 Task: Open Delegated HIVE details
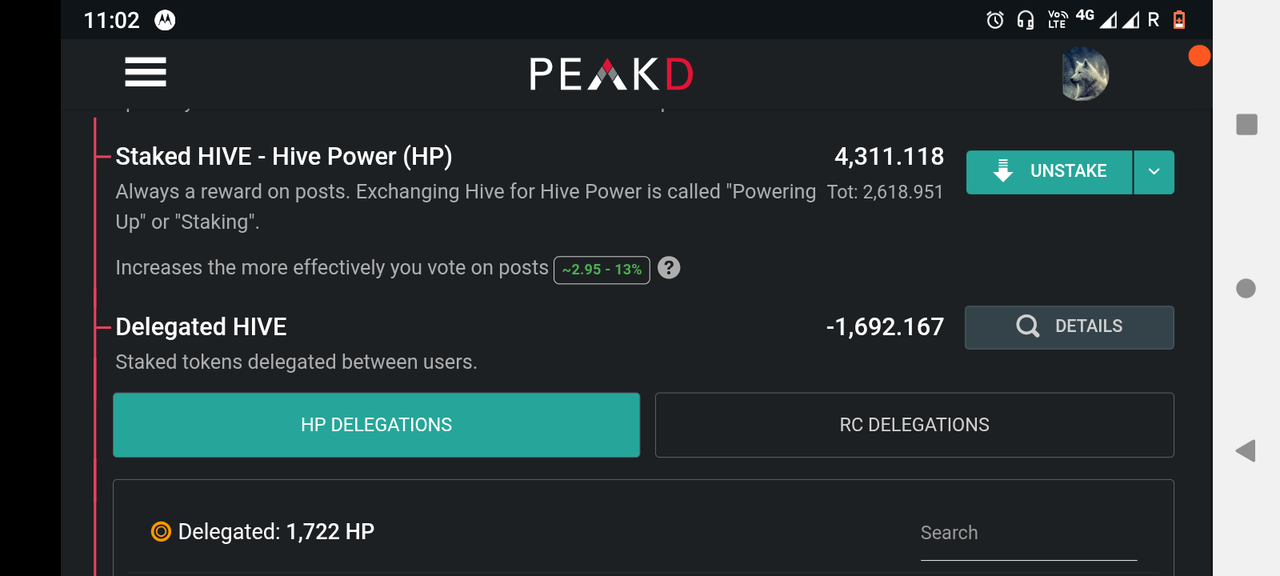pyautogui.click(x=1069, y=327)
